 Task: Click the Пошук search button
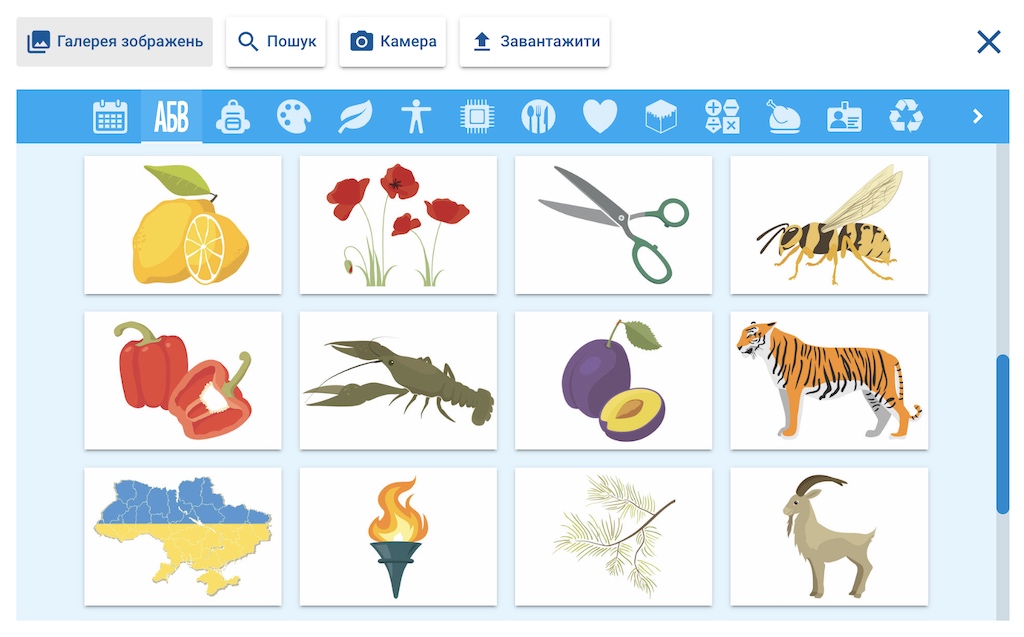pos(276,42)
